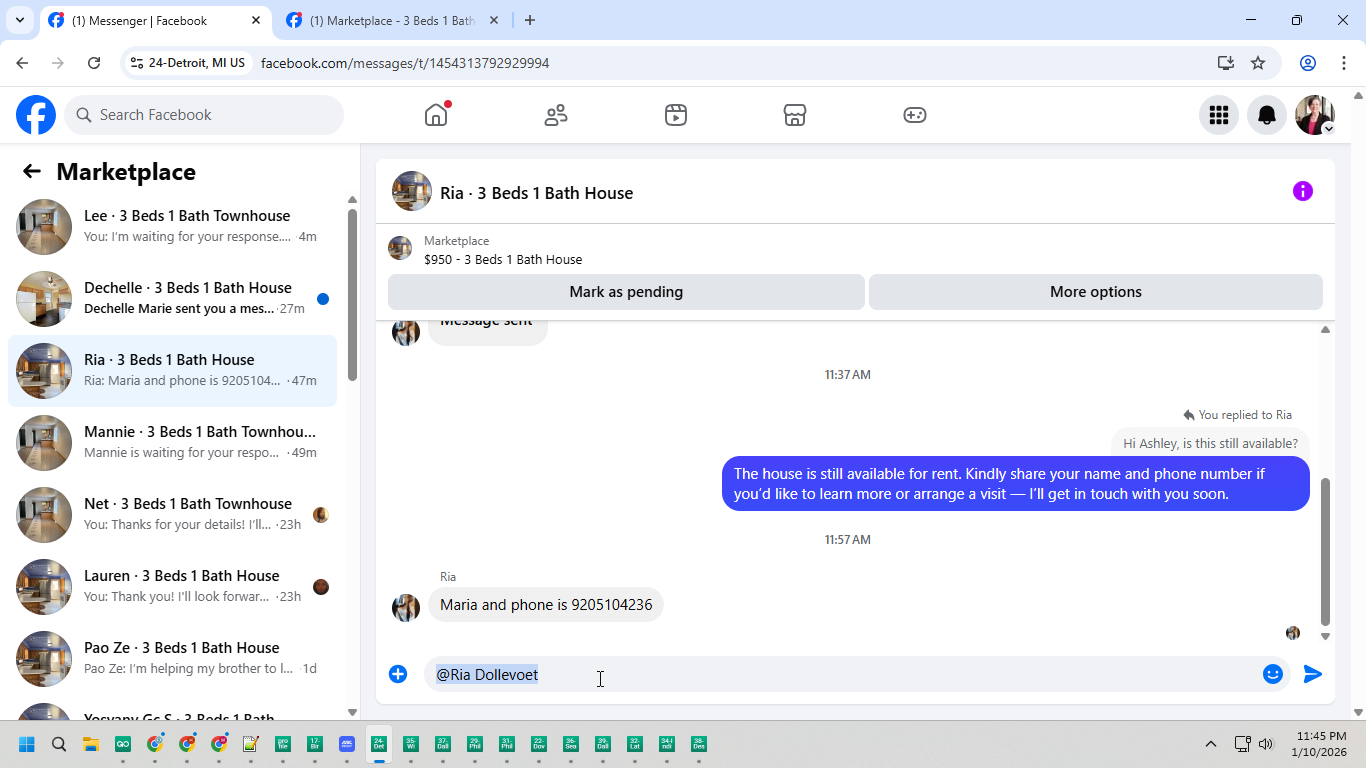Open More options for listing
This screenshot has width=1366, height=768.
pos(1096,292)
